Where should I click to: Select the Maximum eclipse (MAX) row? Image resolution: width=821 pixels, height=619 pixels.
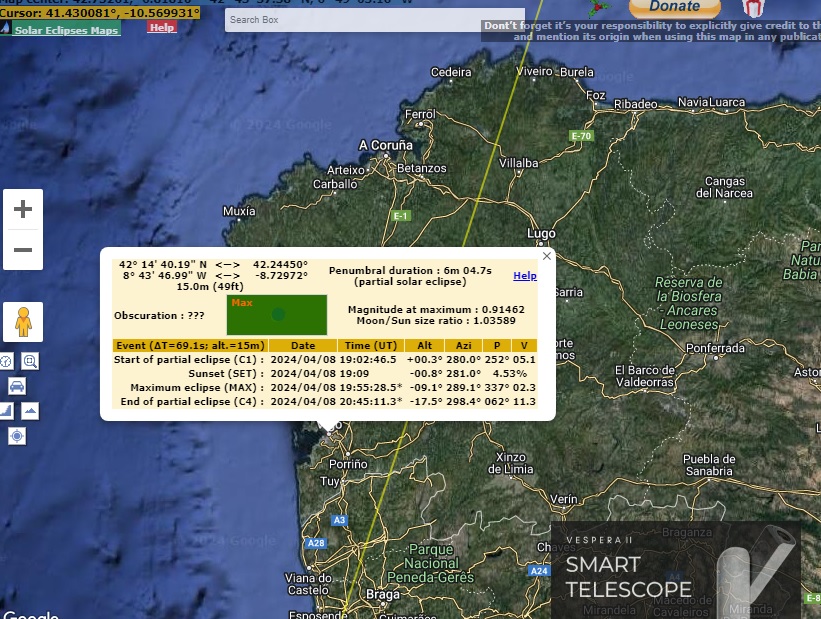click(x=325, y=388)
